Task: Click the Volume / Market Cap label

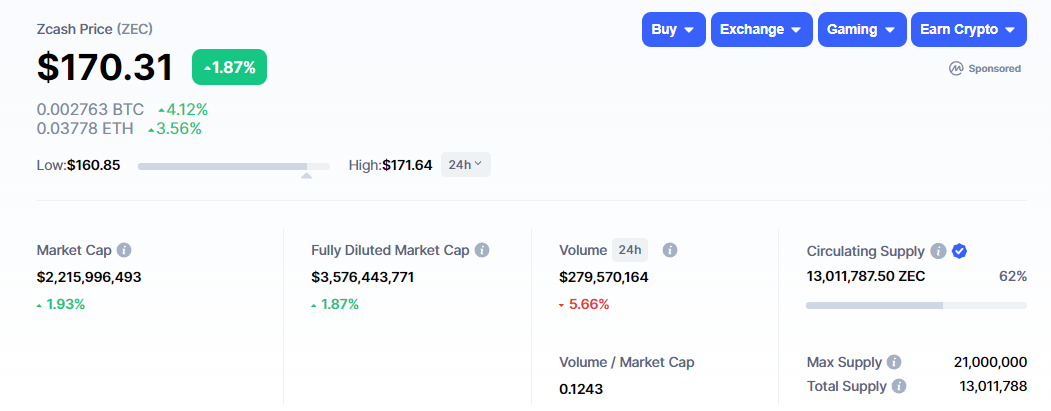Action: pyautogui.click(x=627, y=363)
